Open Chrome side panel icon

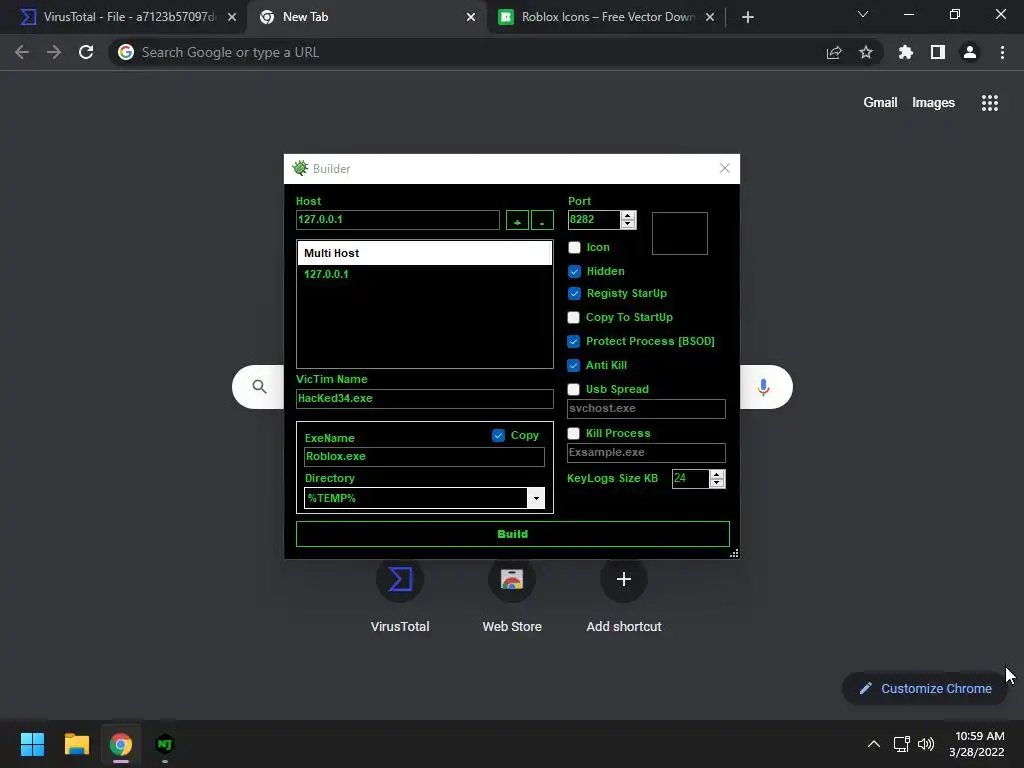click(x=938, y=52)
